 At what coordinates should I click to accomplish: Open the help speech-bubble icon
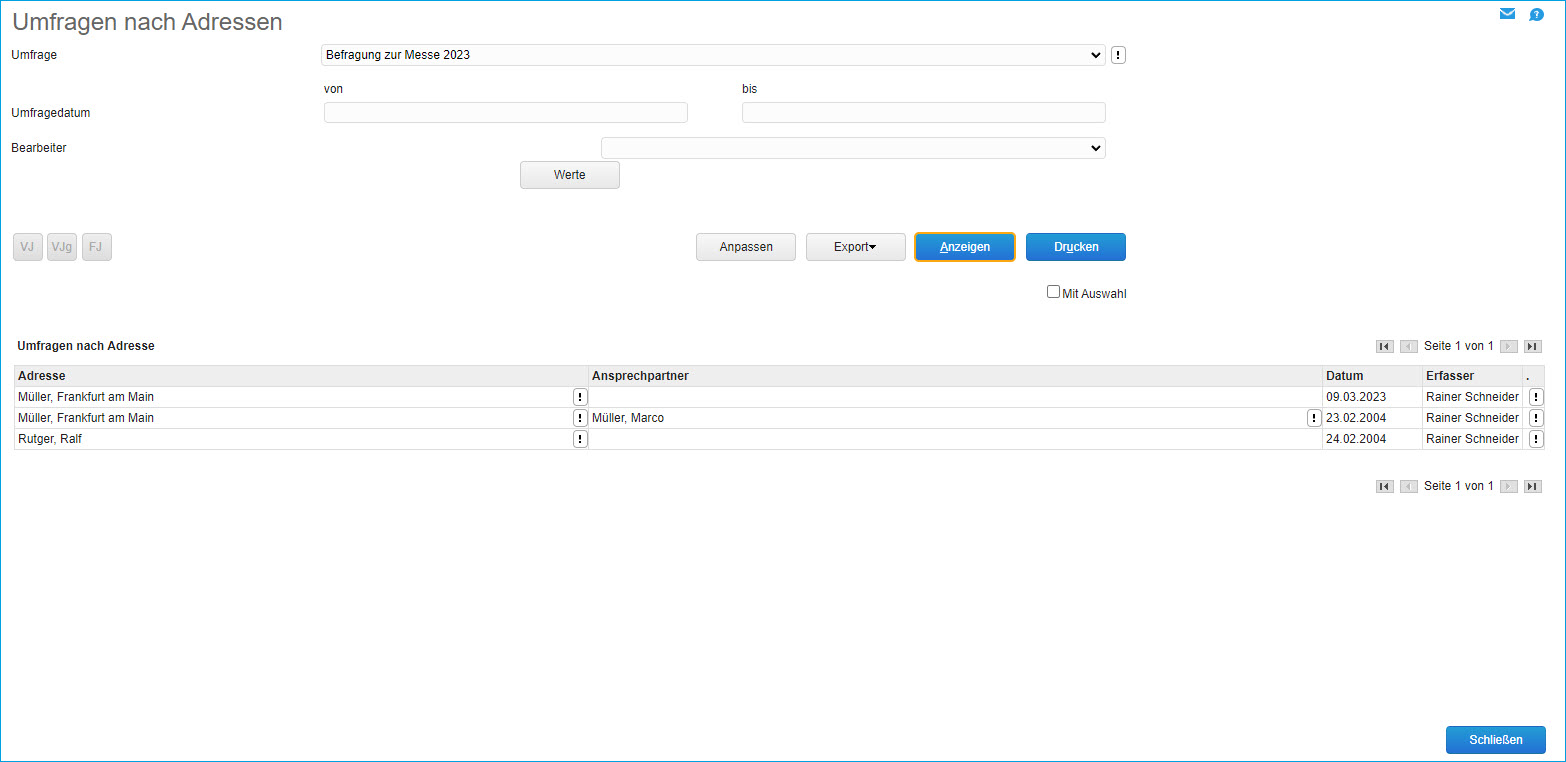[x=1537, y=15]
